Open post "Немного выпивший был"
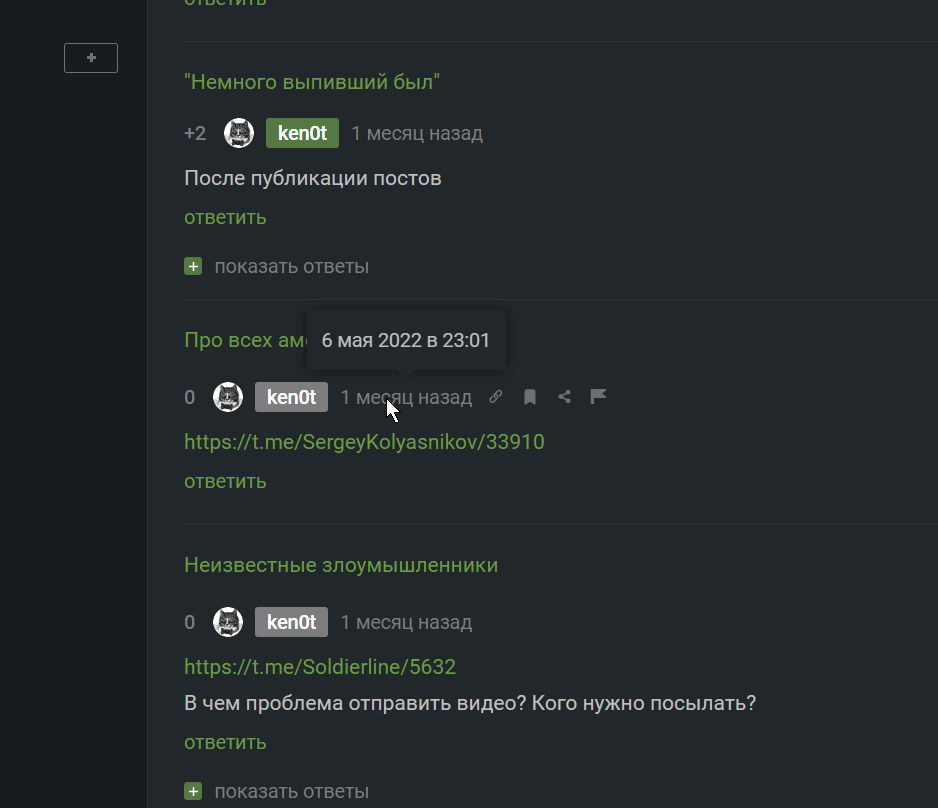 (x=312, y=82)
